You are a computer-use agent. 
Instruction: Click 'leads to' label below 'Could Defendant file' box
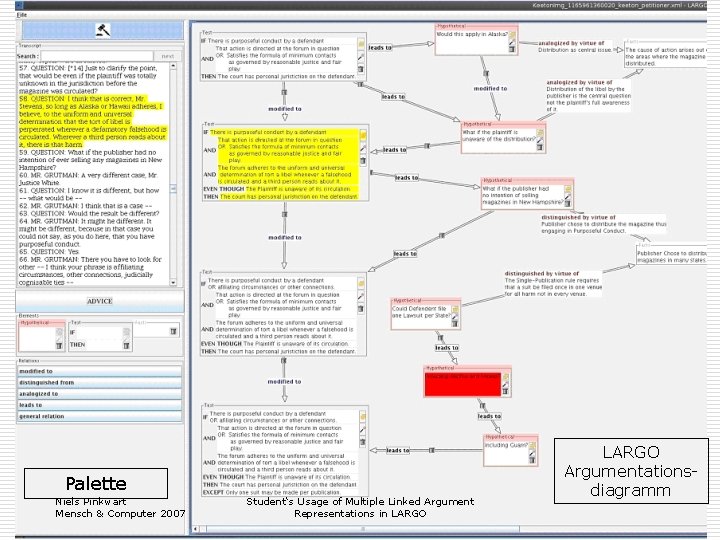pos(447,348)
